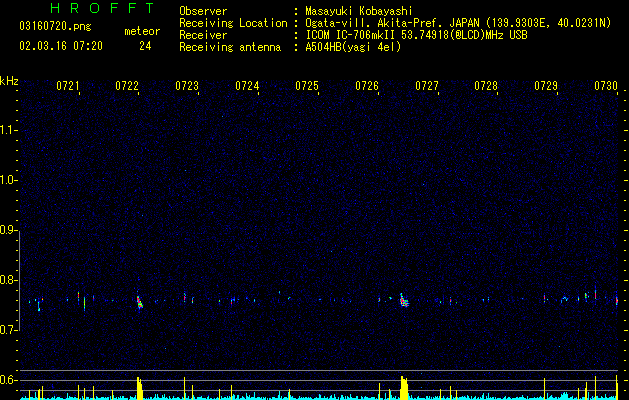
Task: Click the meteor label
Action: (142, 31)
